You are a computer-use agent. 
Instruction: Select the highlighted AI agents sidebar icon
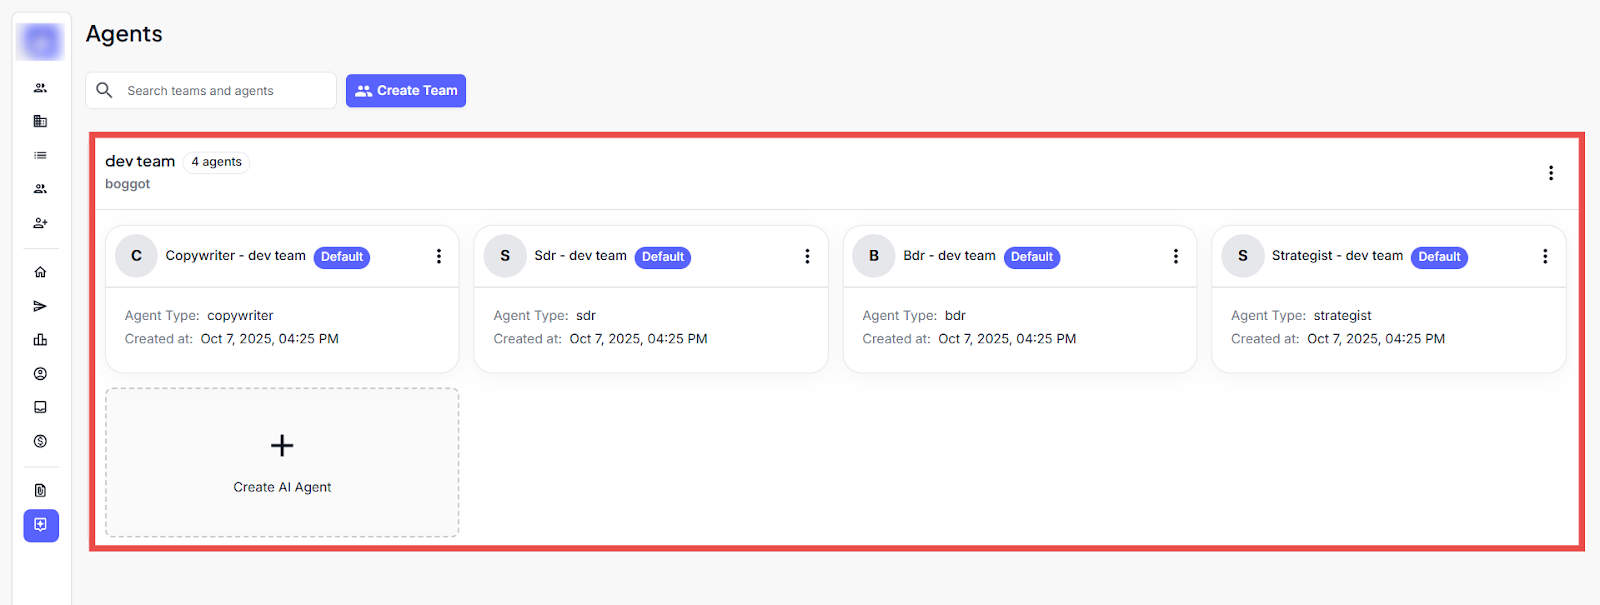pyautogui.click(x=41, y=525)
